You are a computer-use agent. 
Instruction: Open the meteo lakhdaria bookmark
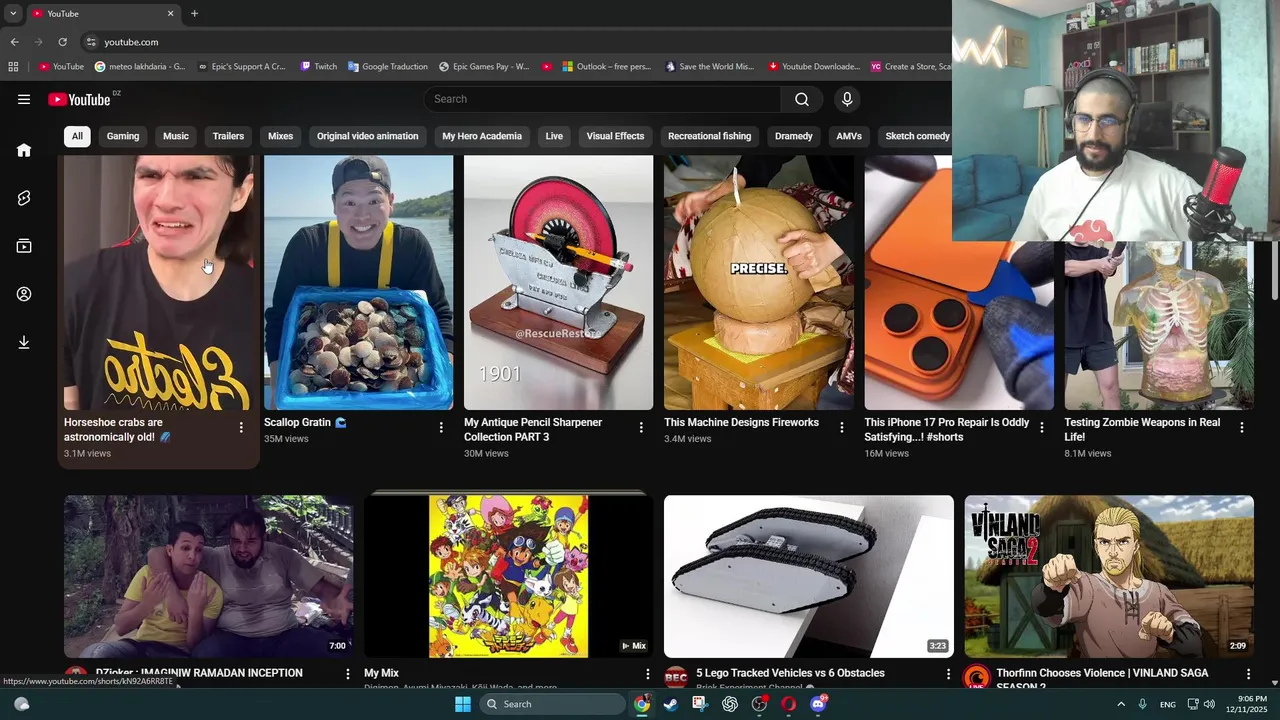tap(140, 67)
